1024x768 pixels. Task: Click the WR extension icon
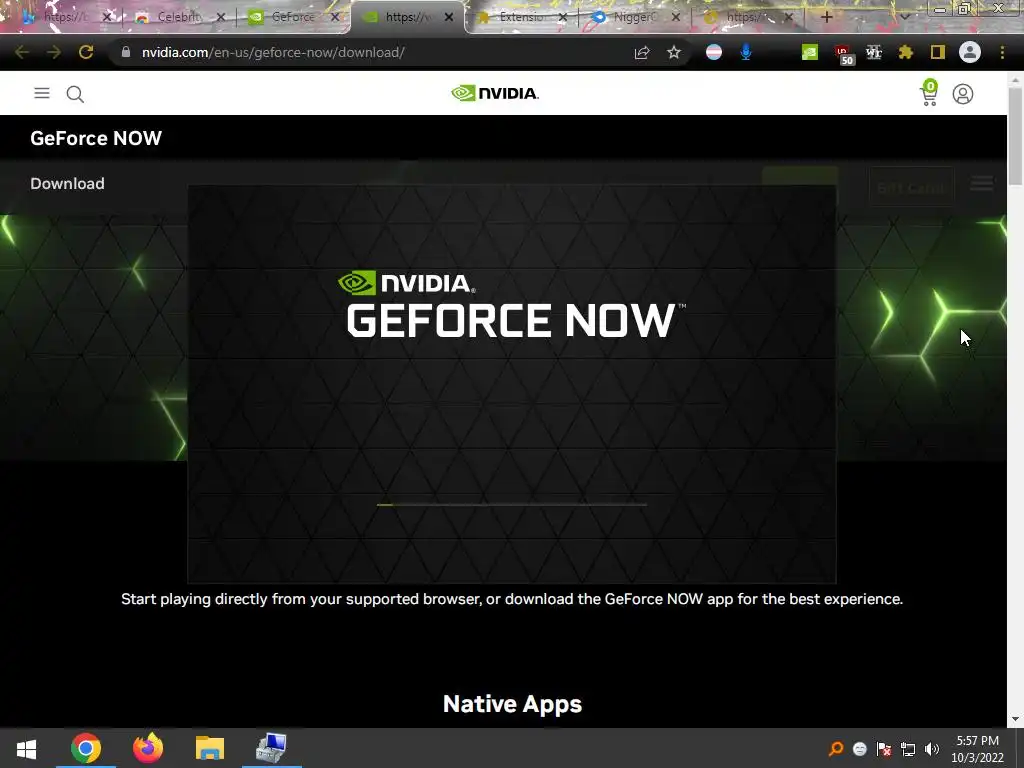[874, 52]
